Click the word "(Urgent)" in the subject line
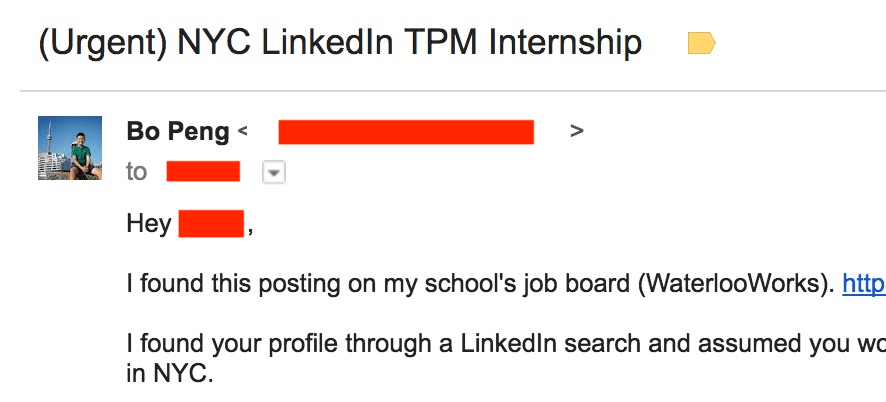Screen dimensions: 886x402 pos(103,44)
